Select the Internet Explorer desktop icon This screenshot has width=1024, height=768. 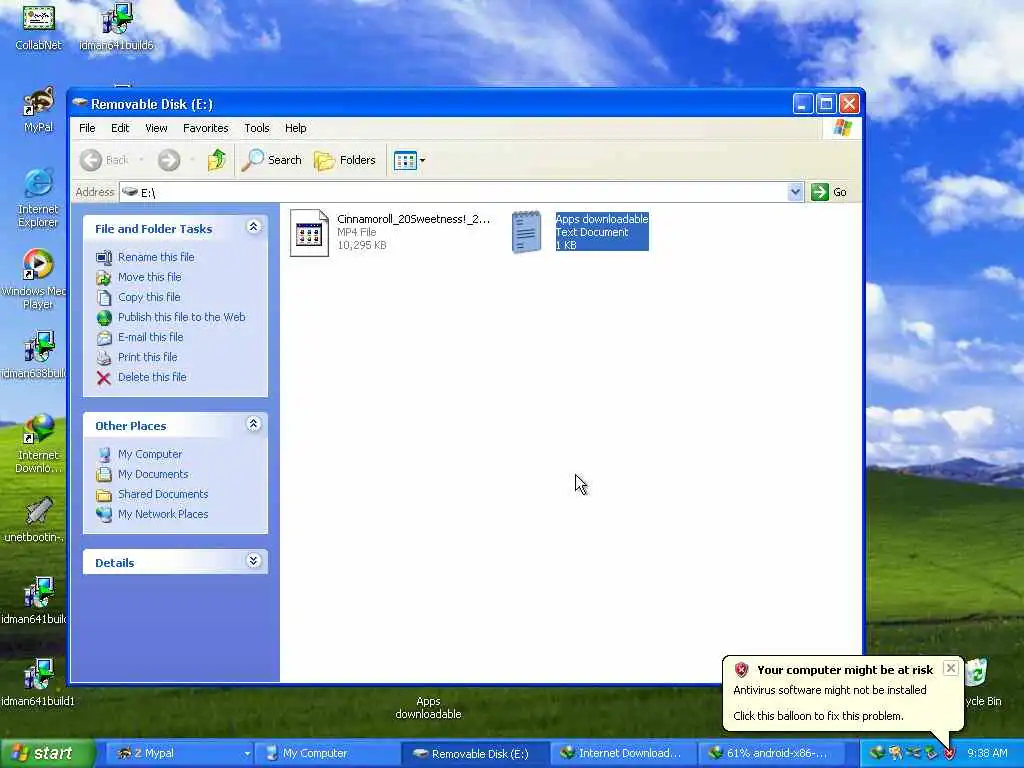(39, 197)
